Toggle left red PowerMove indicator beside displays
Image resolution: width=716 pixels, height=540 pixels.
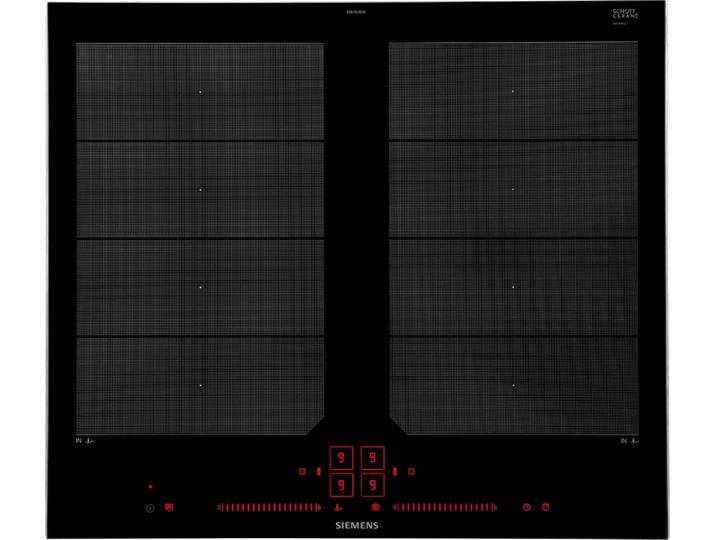(x=319, y=472)
